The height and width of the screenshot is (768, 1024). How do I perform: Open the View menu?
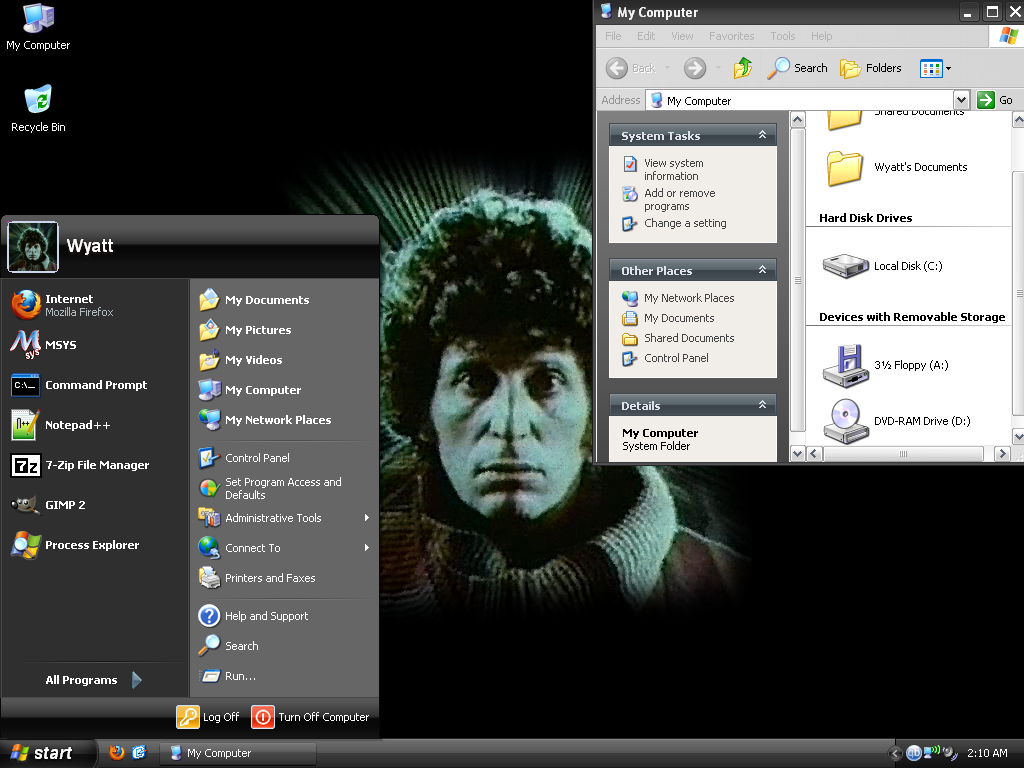(682, 36)
